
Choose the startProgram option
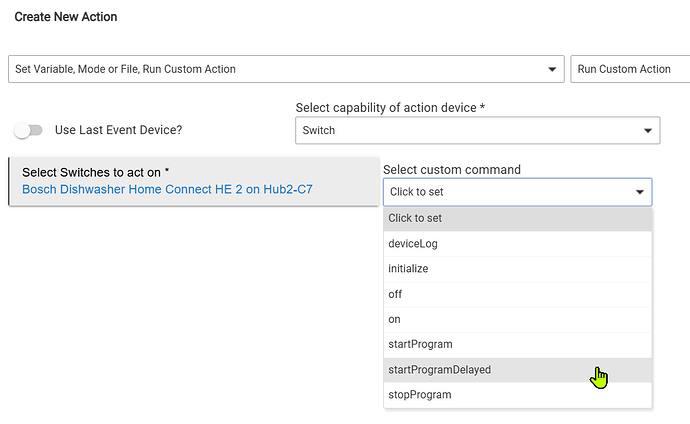click(x=420, y=345)
